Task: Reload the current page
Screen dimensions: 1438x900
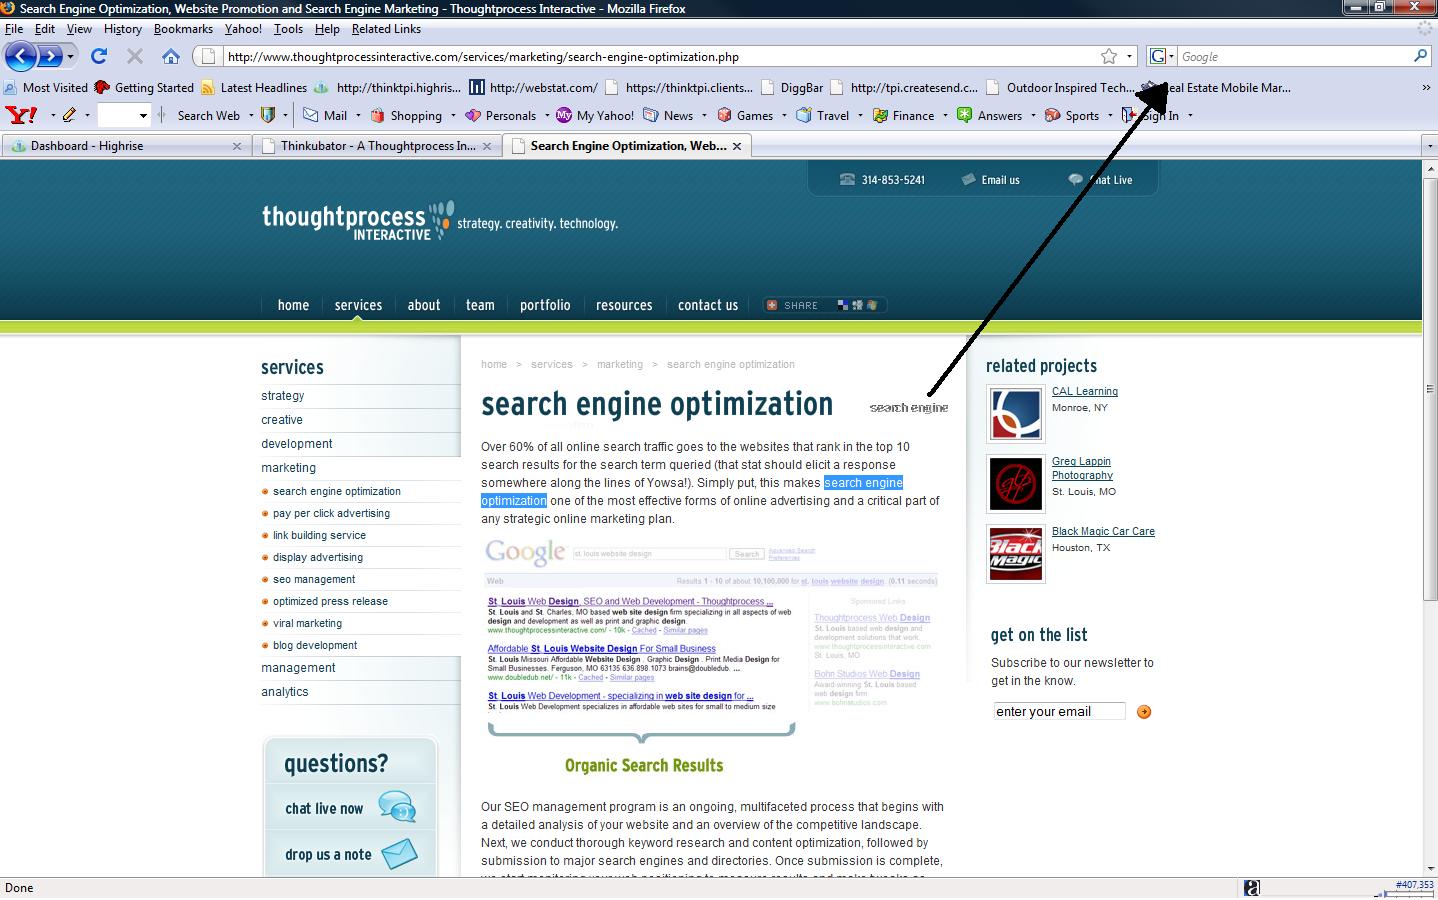Action: (x=99, y=56)
